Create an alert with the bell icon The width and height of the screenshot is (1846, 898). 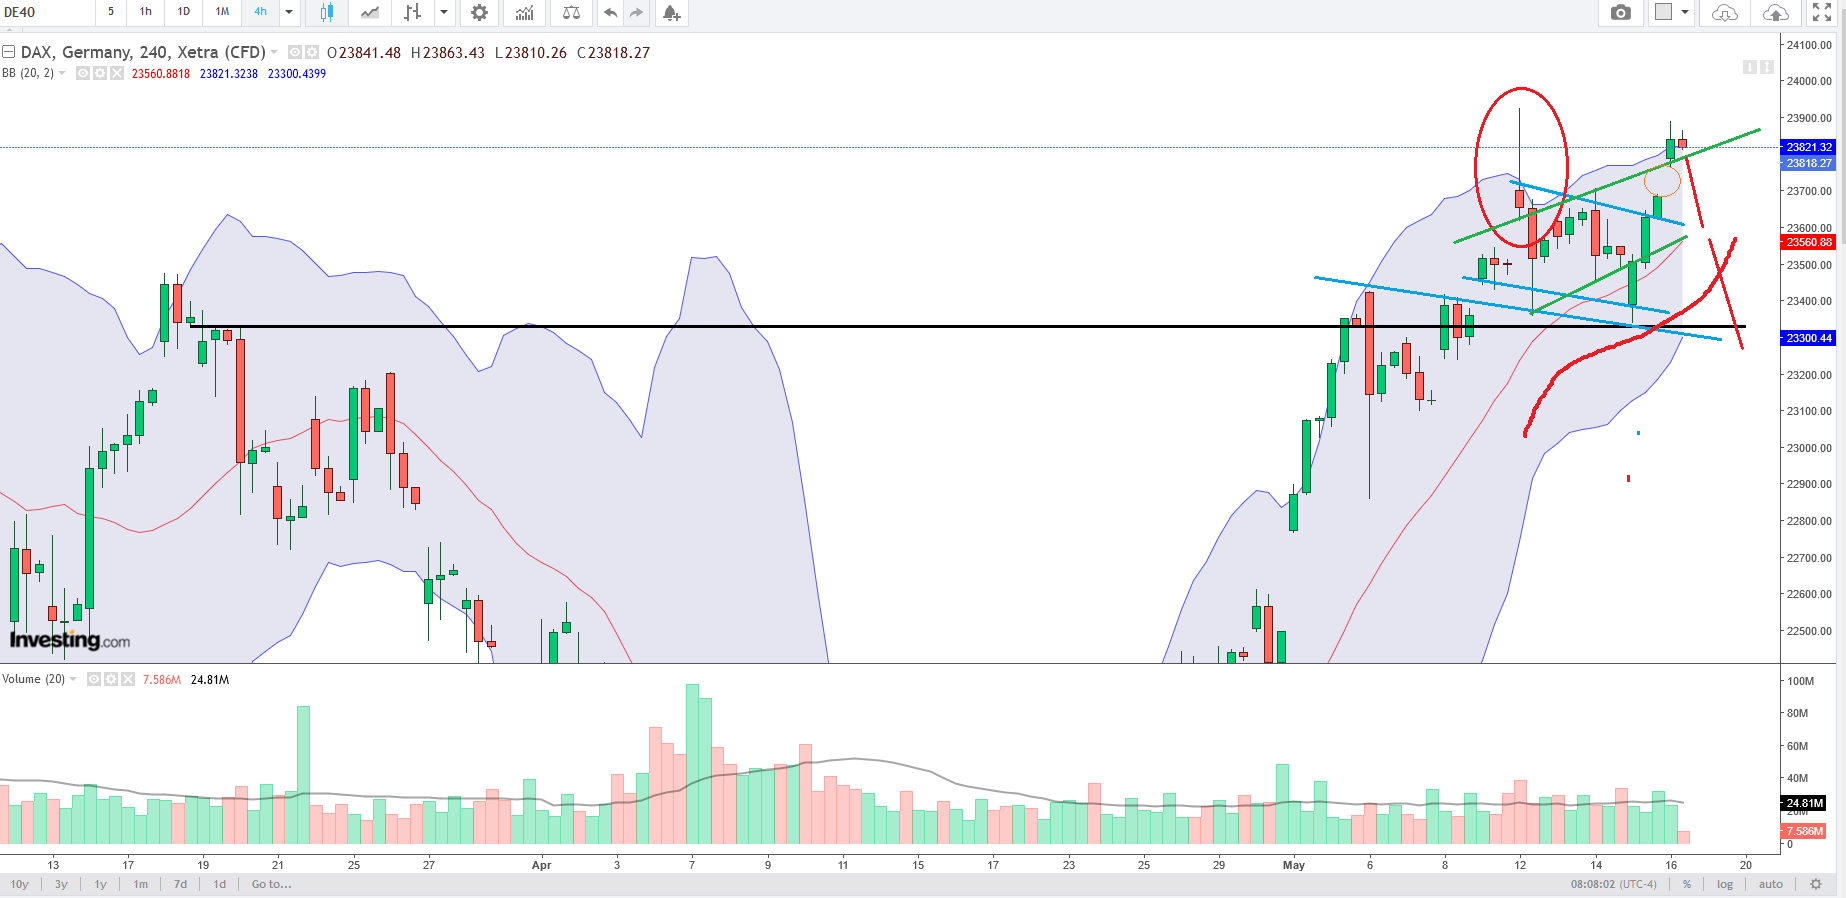671,12
